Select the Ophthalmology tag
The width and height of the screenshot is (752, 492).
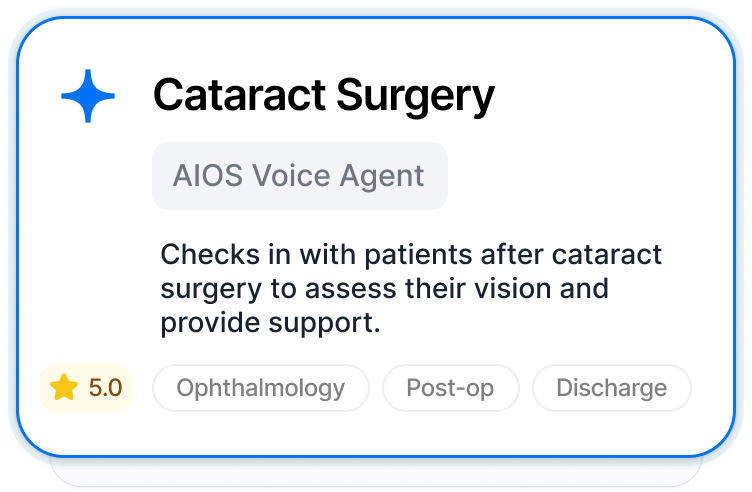point(260,388)
